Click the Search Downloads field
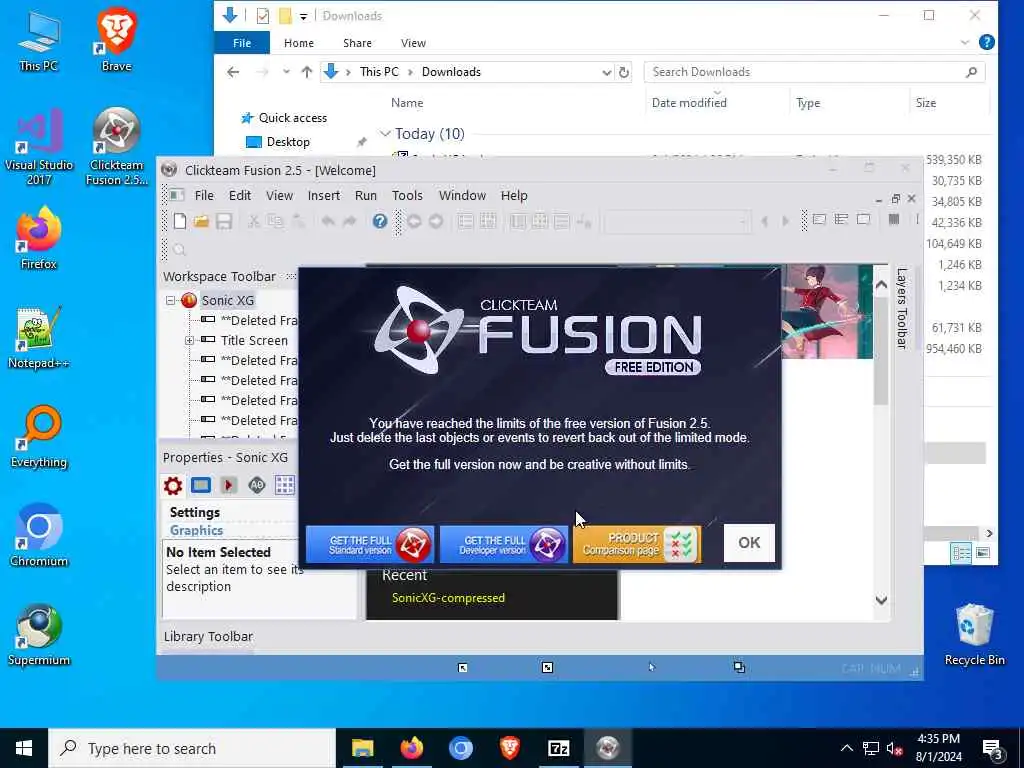The image size is (1024, 768). point(814,72)
